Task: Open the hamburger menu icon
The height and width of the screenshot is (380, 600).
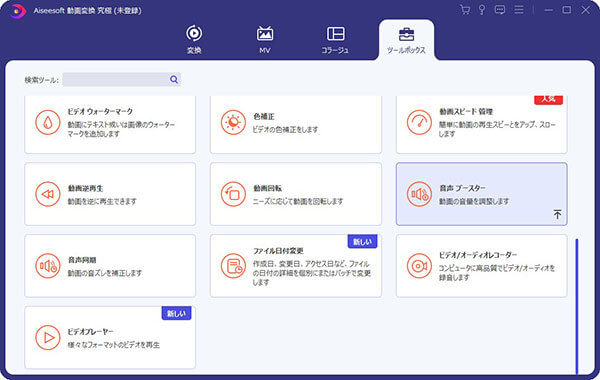Action: [x=519, y=10]
